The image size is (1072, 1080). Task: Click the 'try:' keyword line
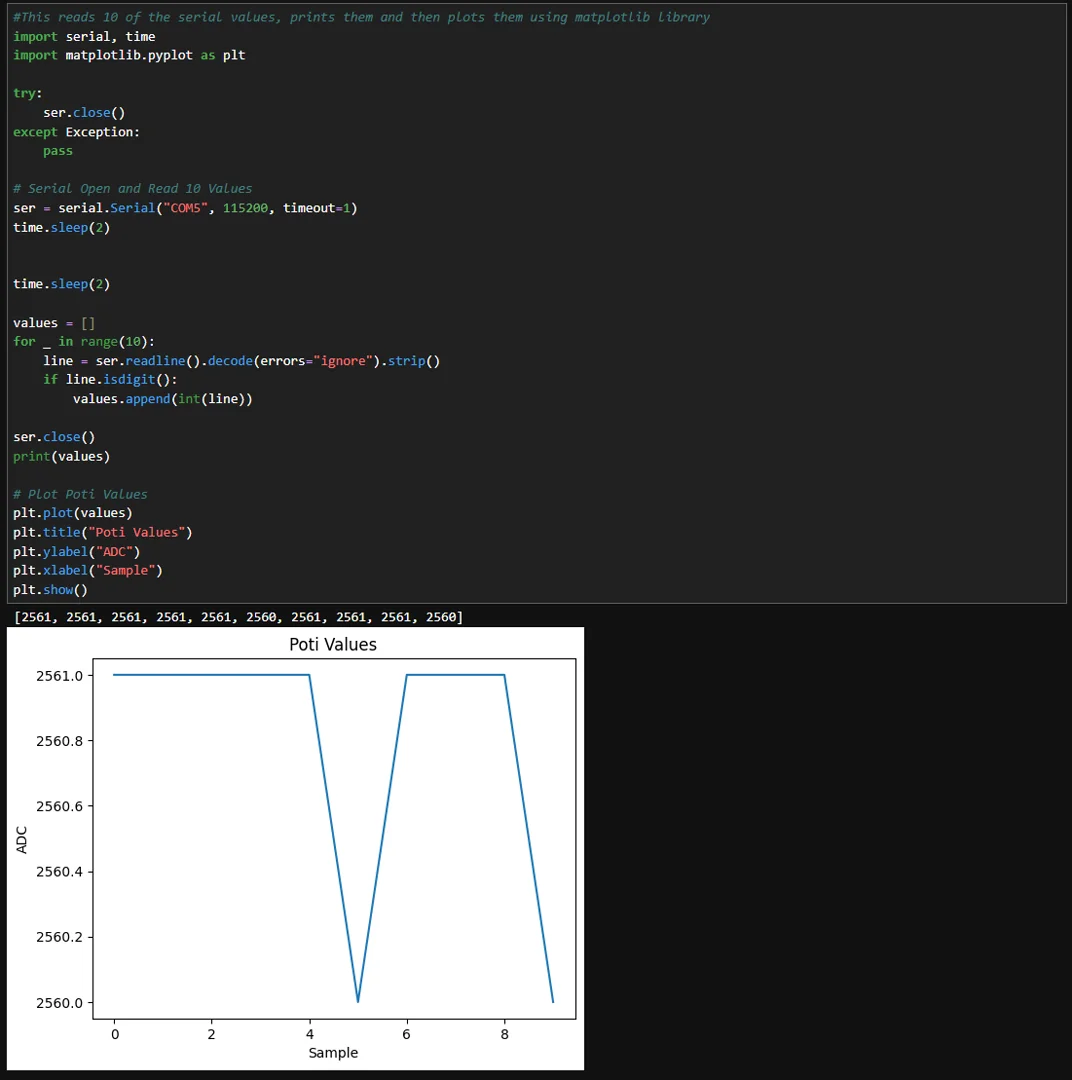(28, 93)
